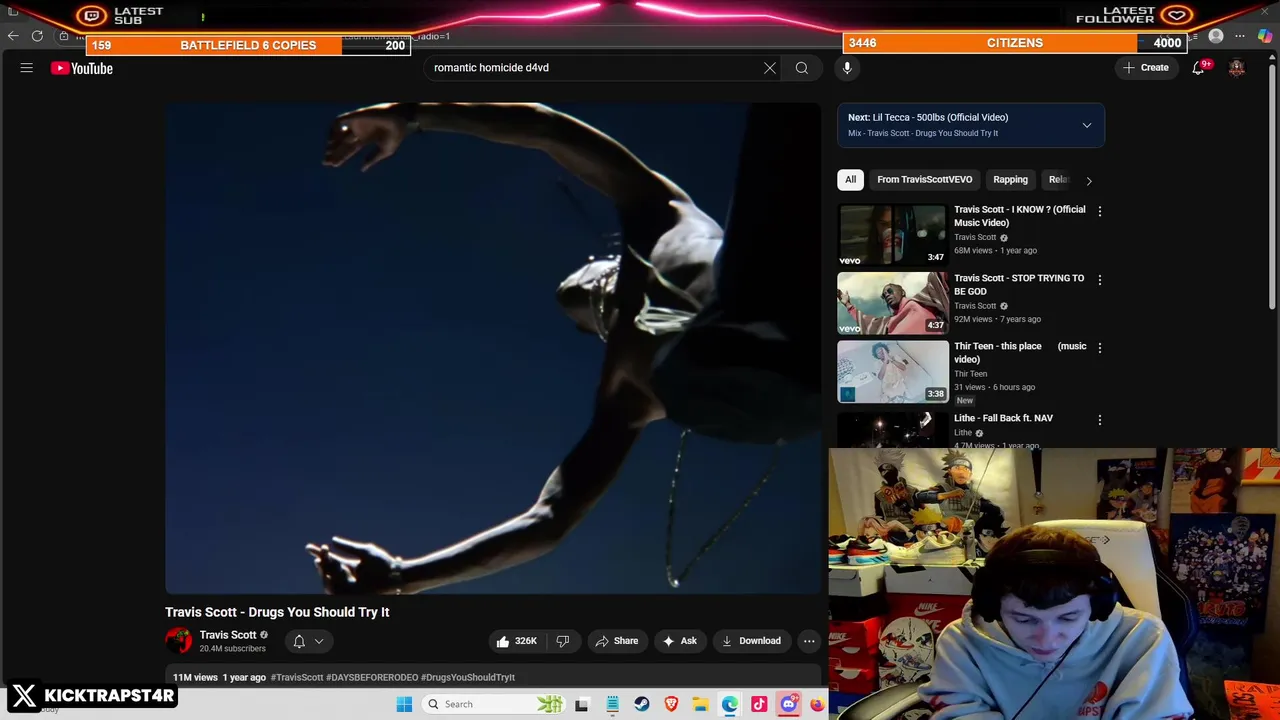The width and height of the screenshot is (1280, 720).
Task: Open more actions under the video
Action: [809, 641]
